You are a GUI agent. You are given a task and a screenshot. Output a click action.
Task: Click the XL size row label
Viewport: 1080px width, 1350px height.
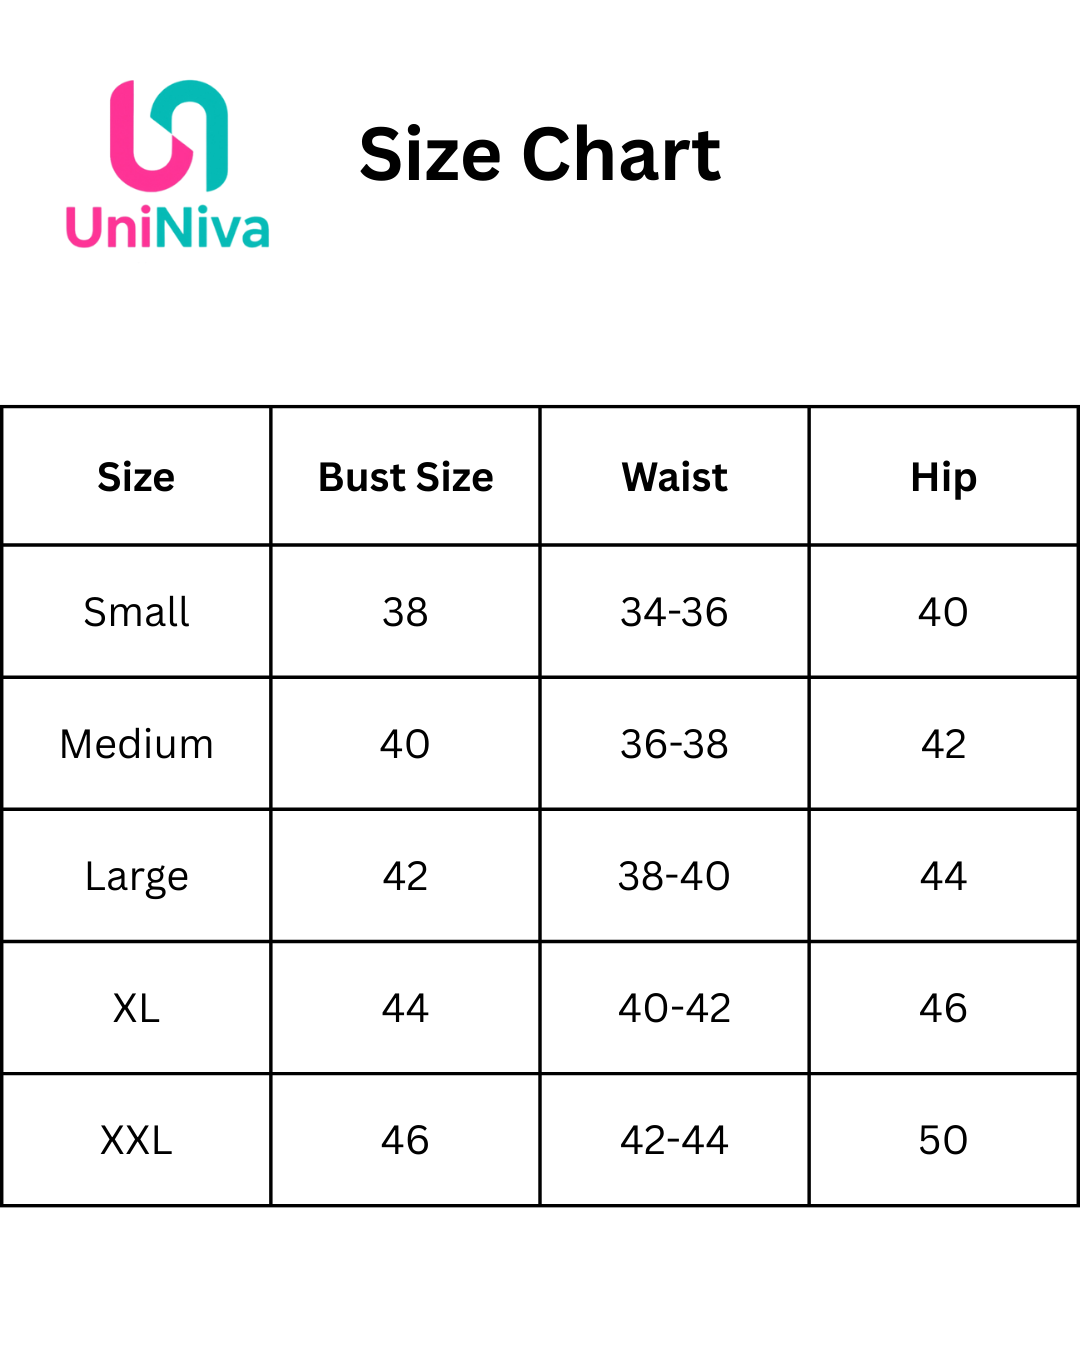point(136,1008)
